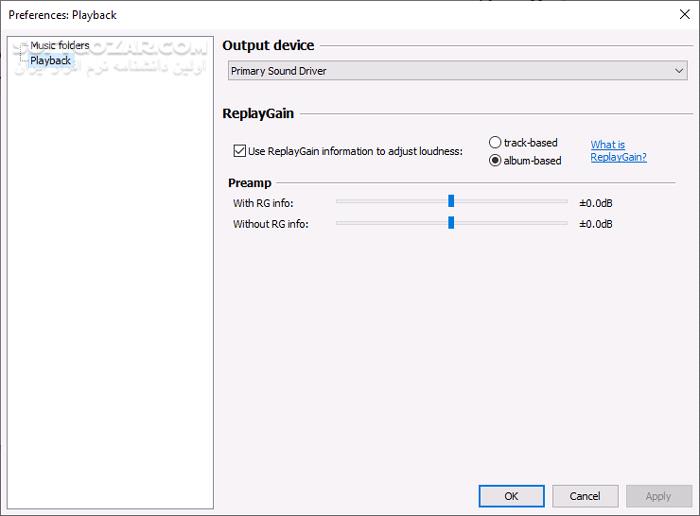This screenshot has width=700, height=516.
Task: Choose the track-based radio button
Action: point(495,143)
